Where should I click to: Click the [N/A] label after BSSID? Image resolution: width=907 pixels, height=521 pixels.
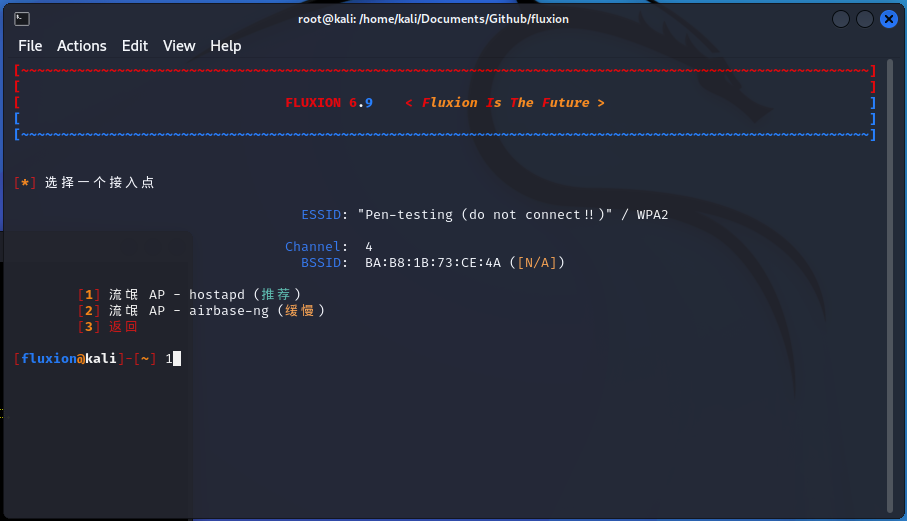(537, 263)
